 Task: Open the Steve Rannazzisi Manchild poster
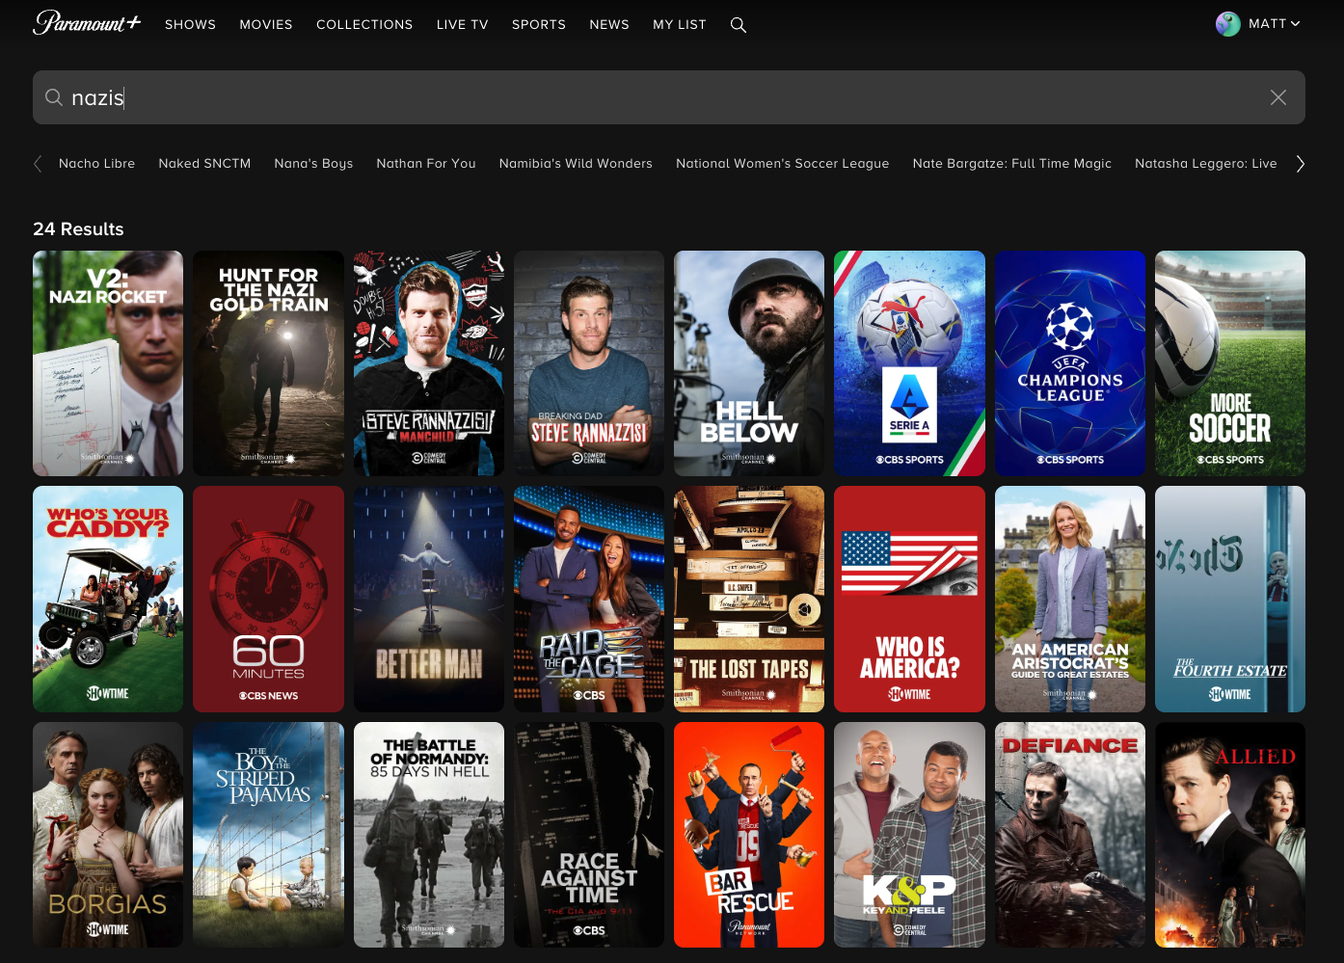click(x=429, y=363)
